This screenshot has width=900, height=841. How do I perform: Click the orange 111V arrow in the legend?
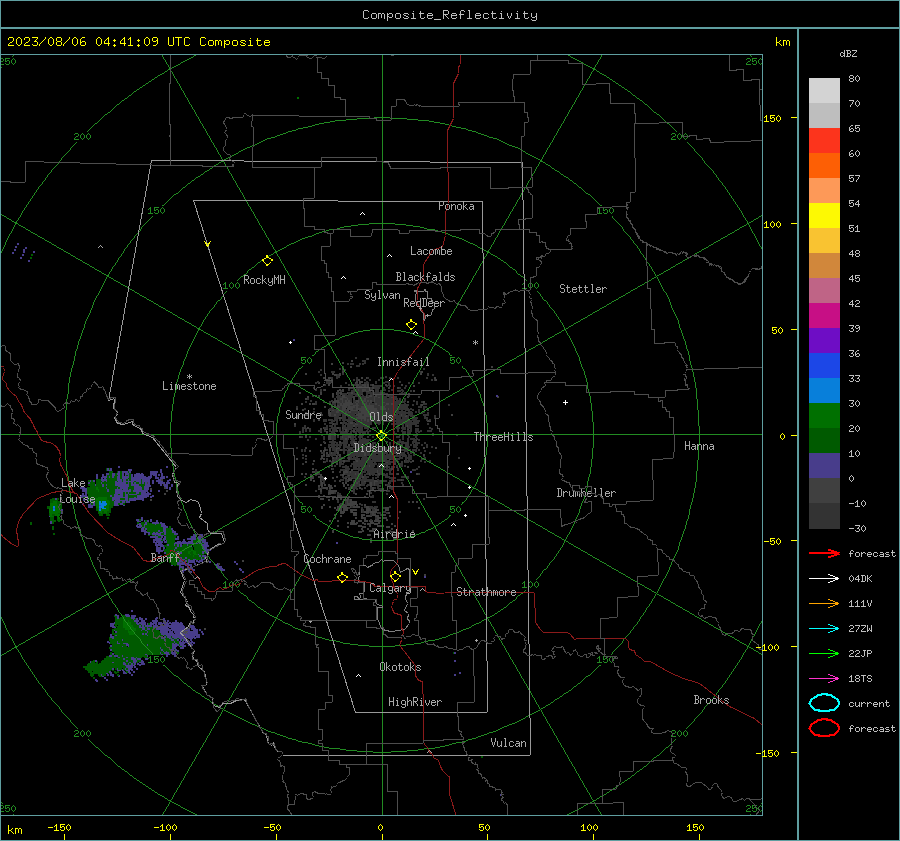[824, 603]
